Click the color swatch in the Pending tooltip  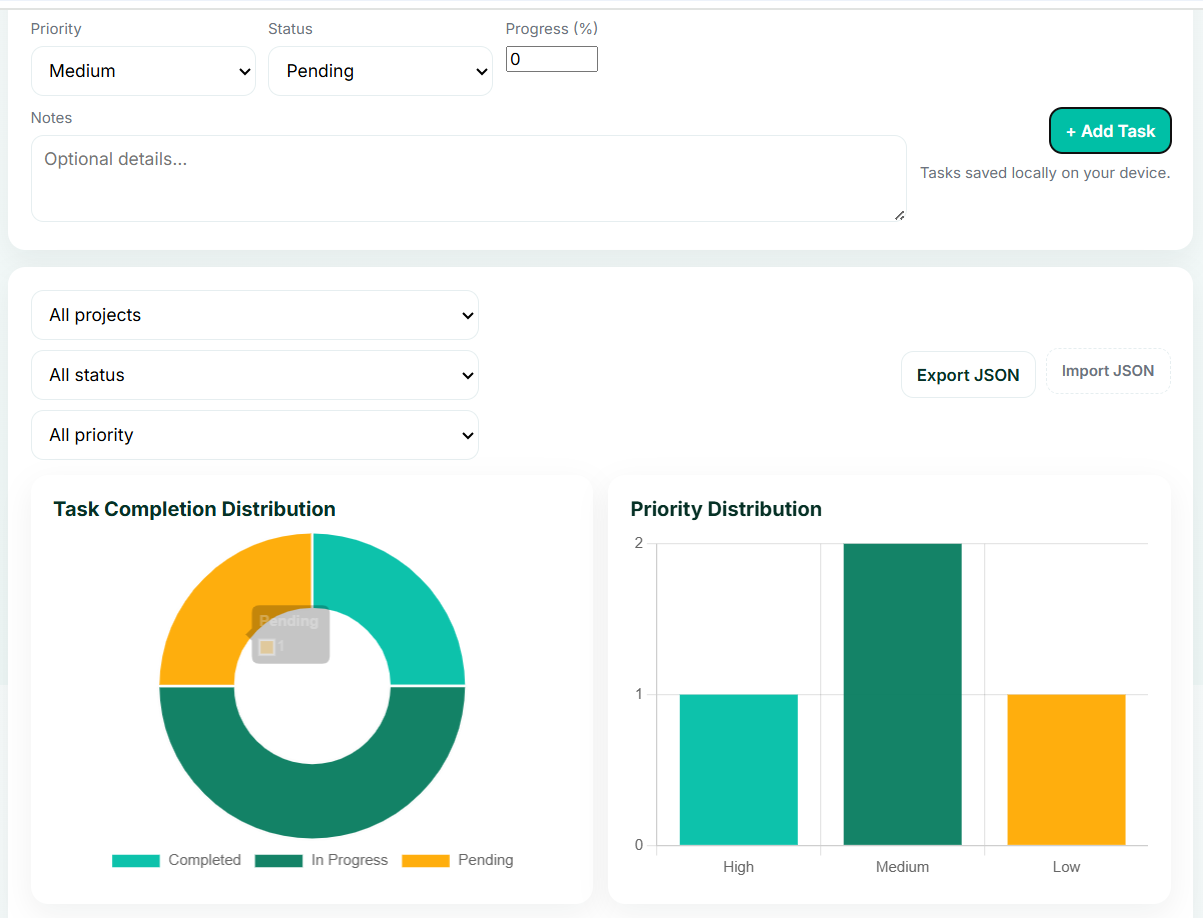coord(266,647)
